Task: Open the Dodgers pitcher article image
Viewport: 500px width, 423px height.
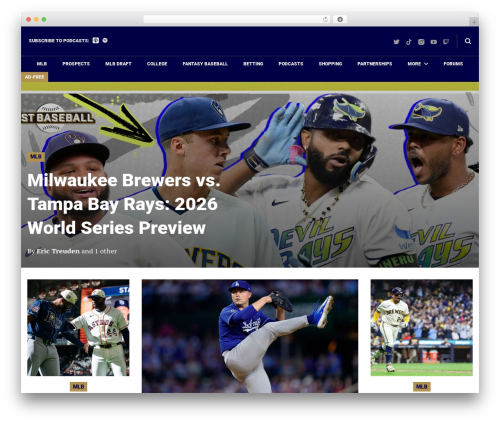Action: click(250, 336)
